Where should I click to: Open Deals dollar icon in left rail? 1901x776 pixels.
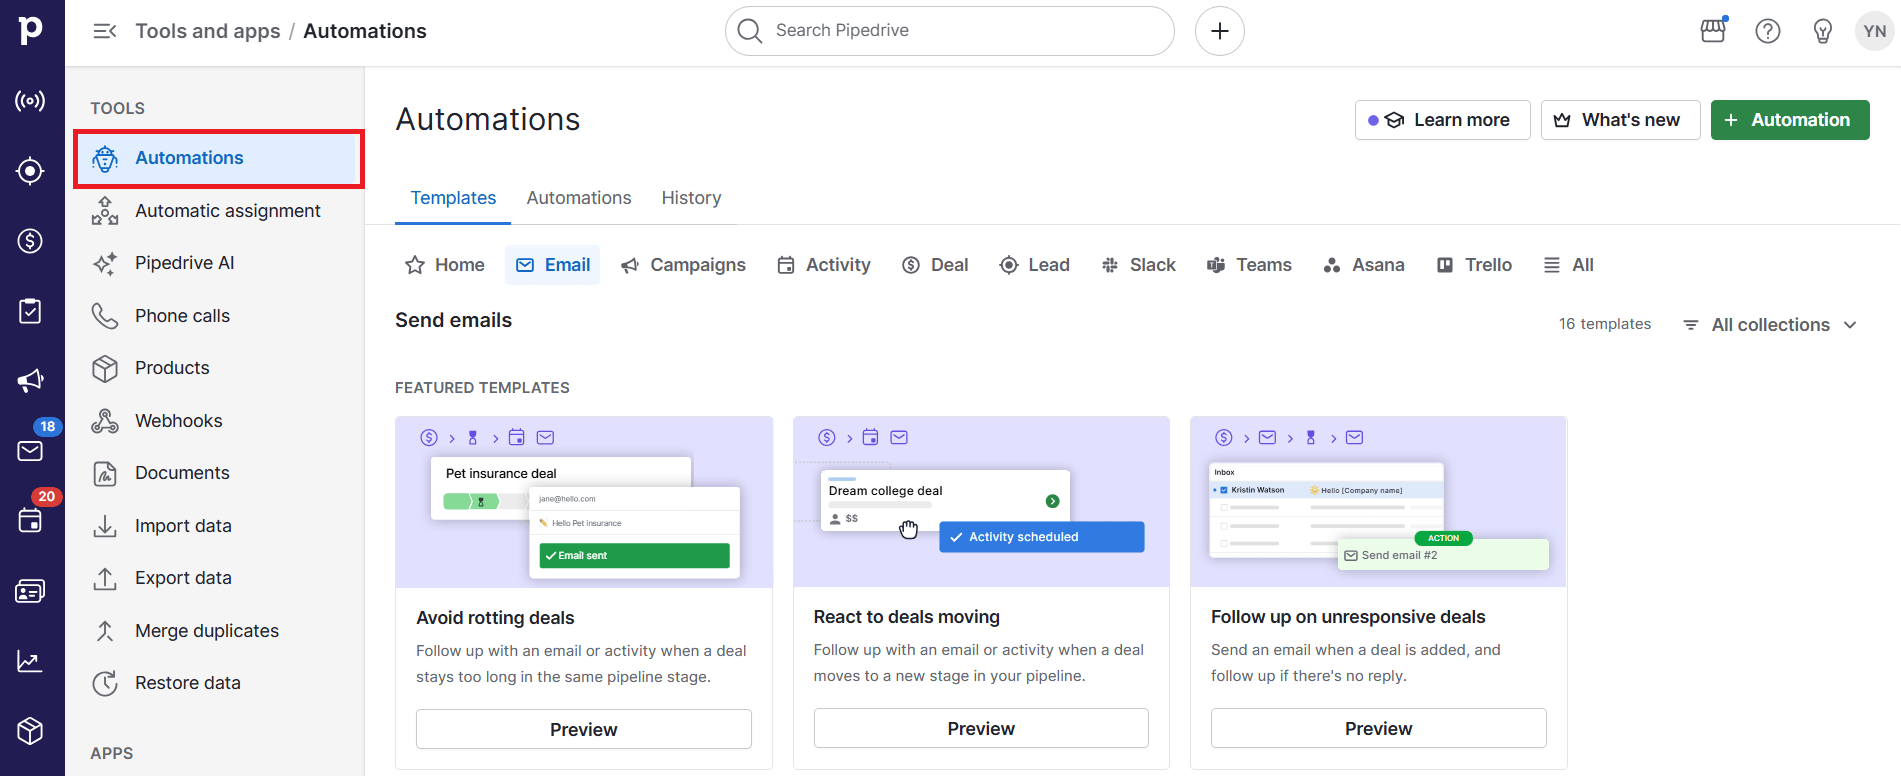coord(30,241)
